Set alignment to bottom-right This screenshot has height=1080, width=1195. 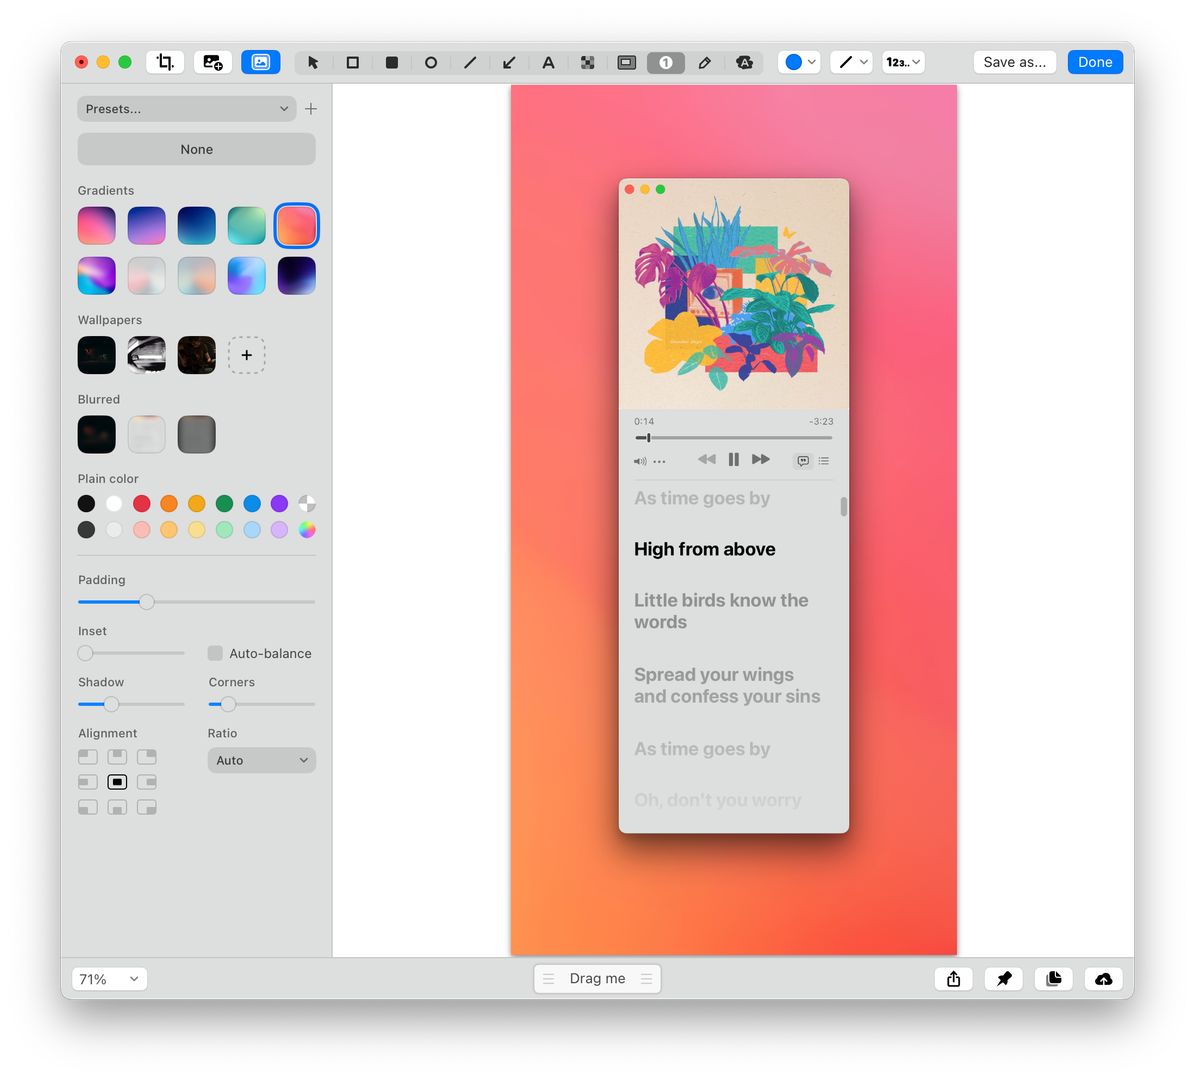click(147, 807)
